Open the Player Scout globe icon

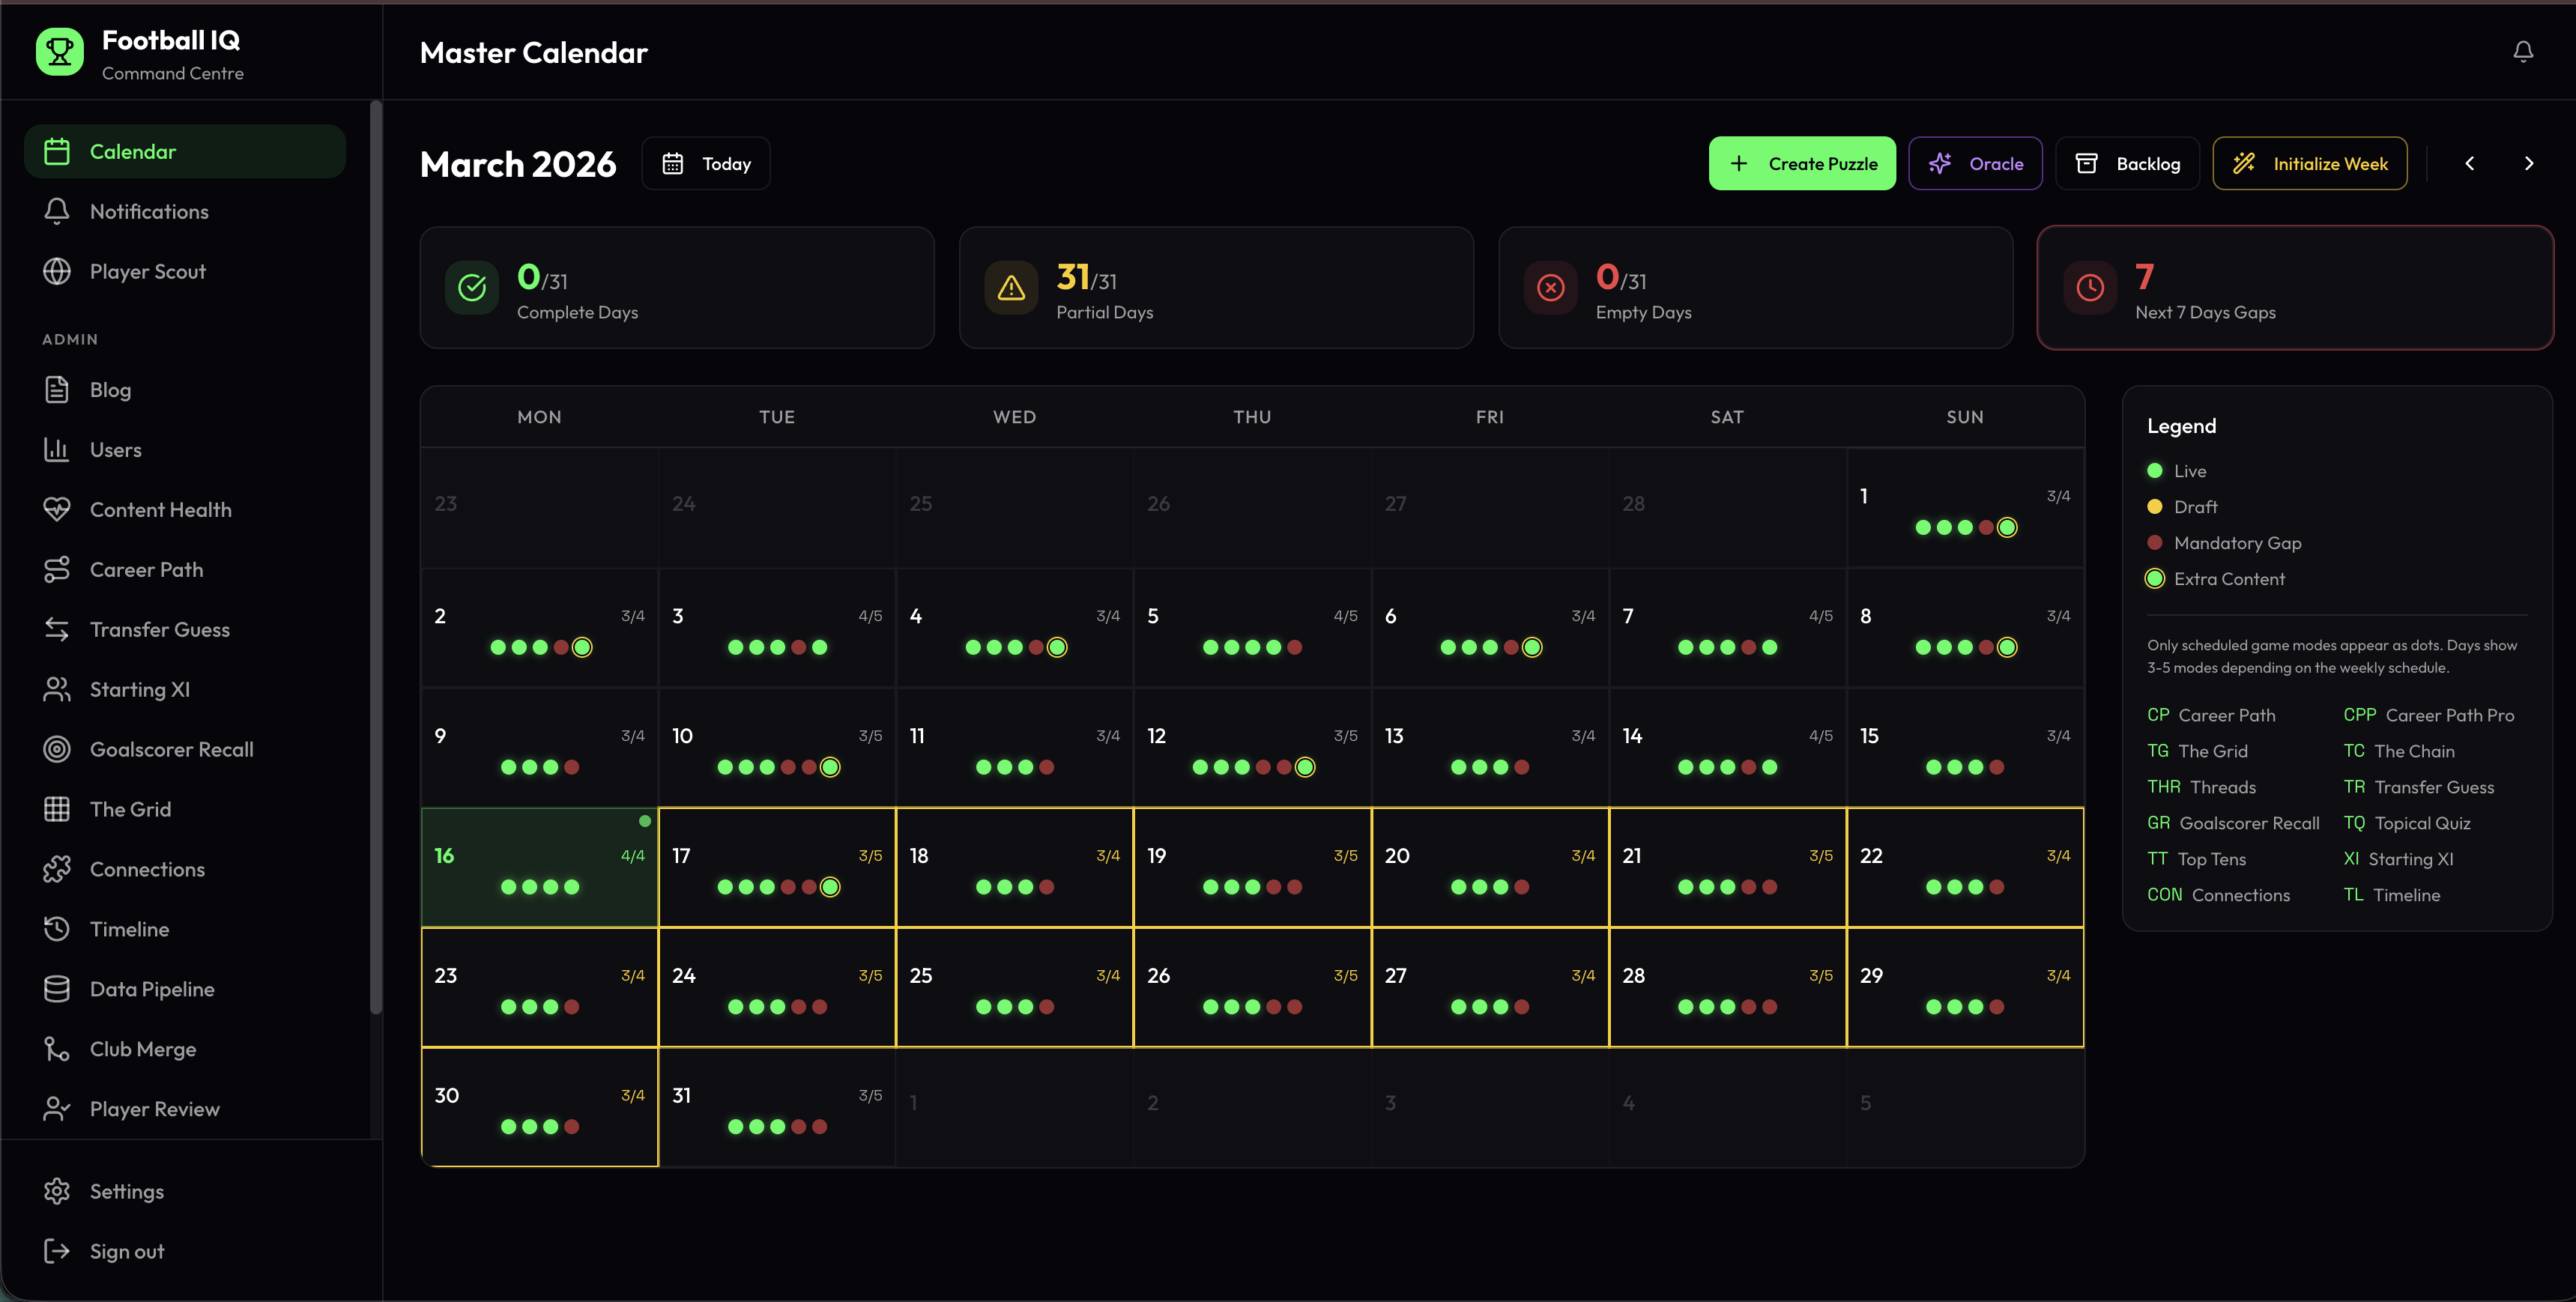click(x=57, y=271)
